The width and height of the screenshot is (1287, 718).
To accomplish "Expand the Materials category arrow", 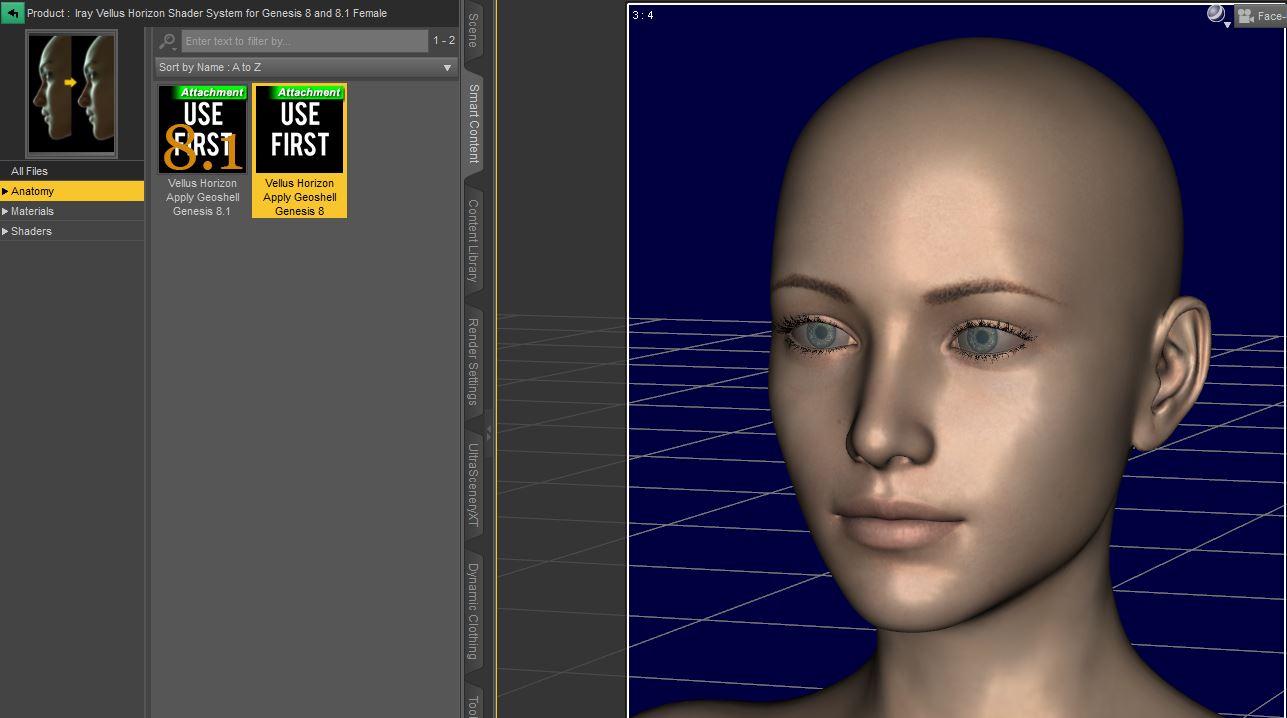I will (5, 211).
